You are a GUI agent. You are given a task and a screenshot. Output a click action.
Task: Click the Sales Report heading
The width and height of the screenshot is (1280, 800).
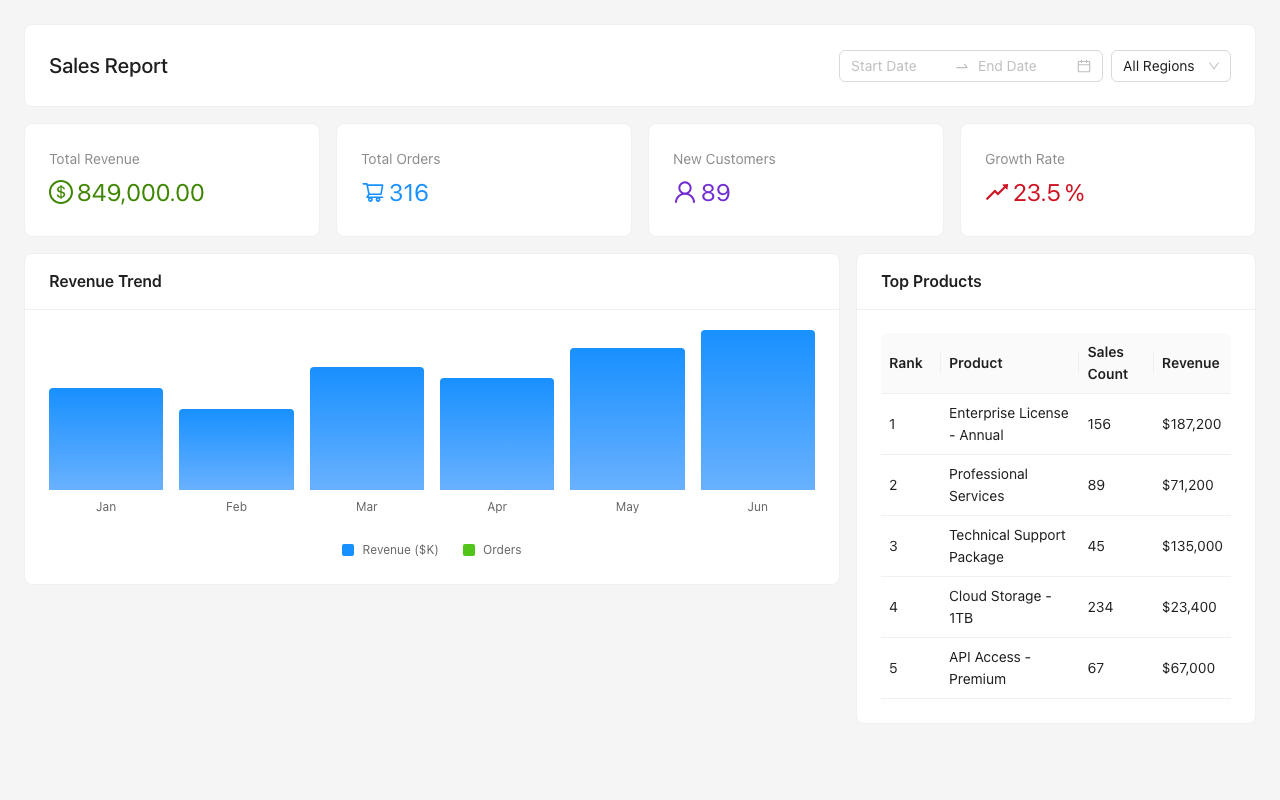(x=108, y=65)
